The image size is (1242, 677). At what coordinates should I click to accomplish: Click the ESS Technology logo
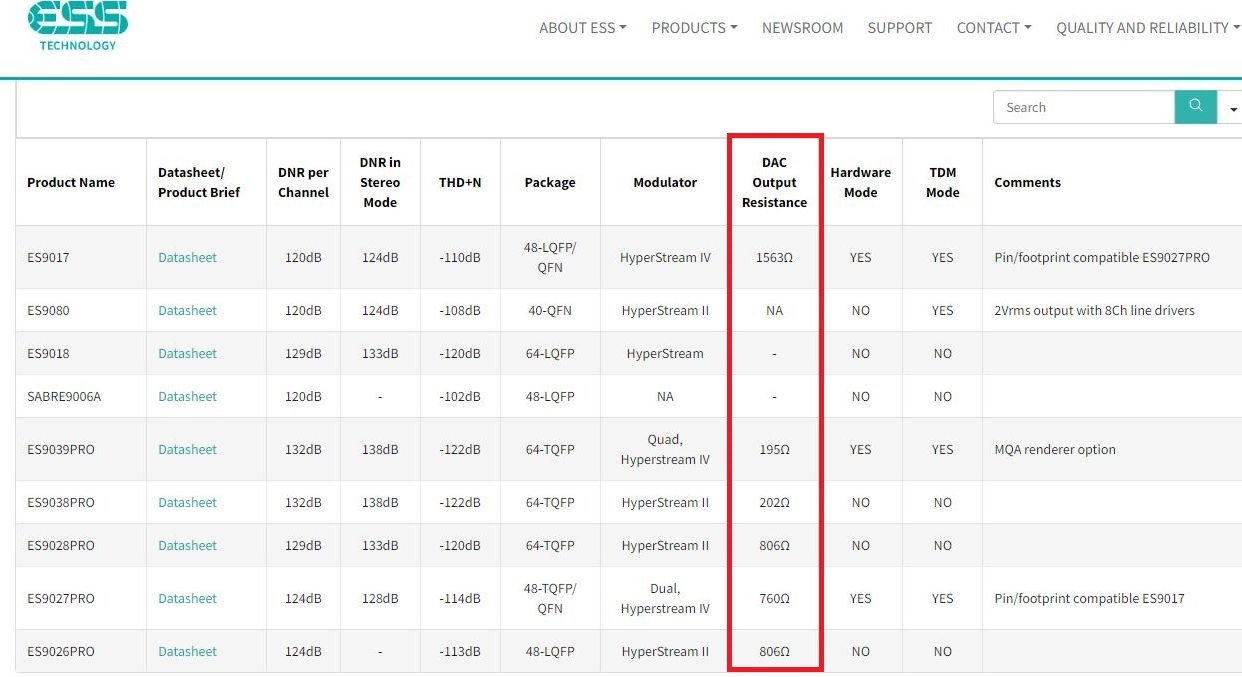tap(78, 26)
